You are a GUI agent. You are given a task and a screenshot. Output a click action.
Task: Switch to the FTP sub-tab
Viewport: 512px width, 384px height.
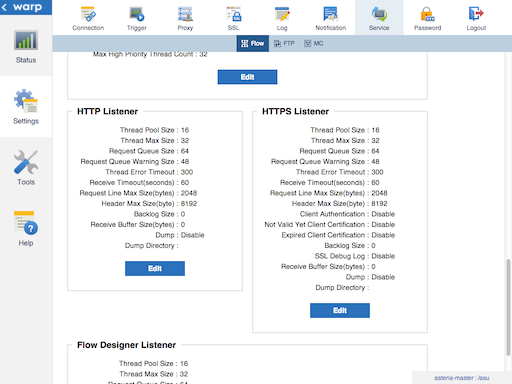[x=284, y=43]
